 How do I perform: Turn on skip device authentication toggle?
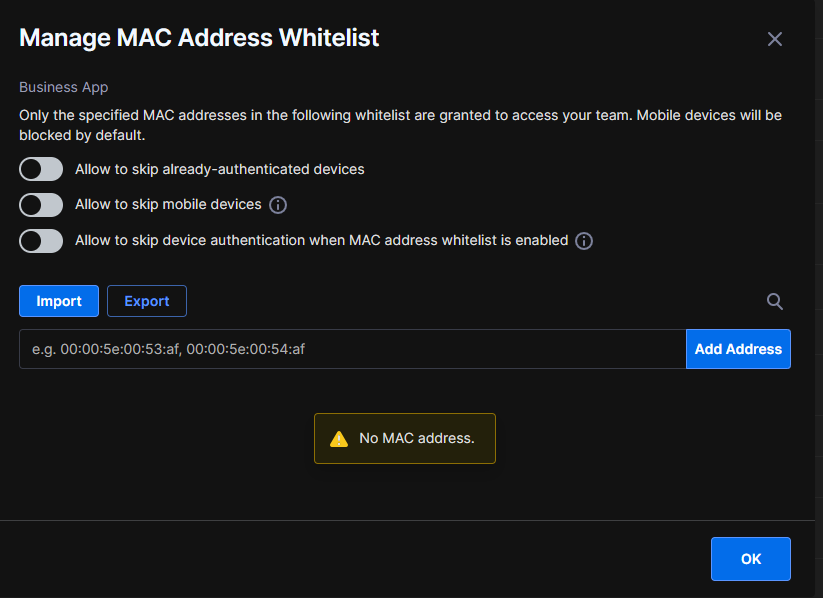tap(41, 241)
